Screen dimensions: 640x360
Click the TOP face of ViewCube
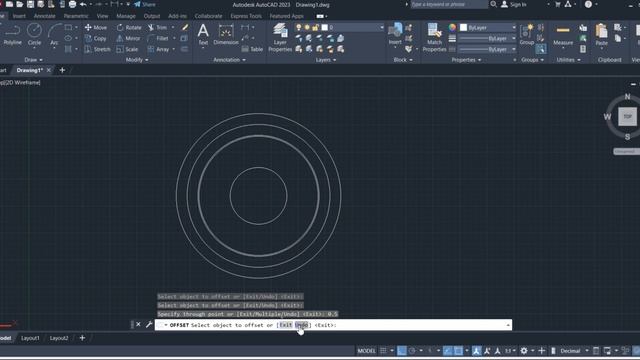point(627,116)
